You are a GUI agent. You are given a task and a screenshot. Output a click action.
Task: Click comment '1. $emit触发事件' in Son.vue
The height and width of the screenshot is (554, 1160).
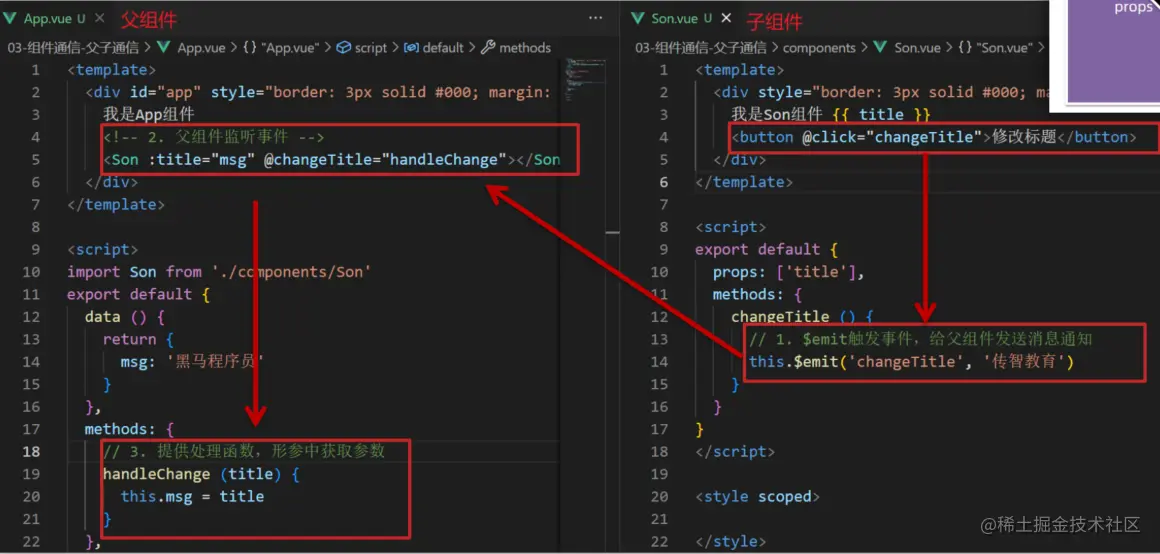(921, 340)
